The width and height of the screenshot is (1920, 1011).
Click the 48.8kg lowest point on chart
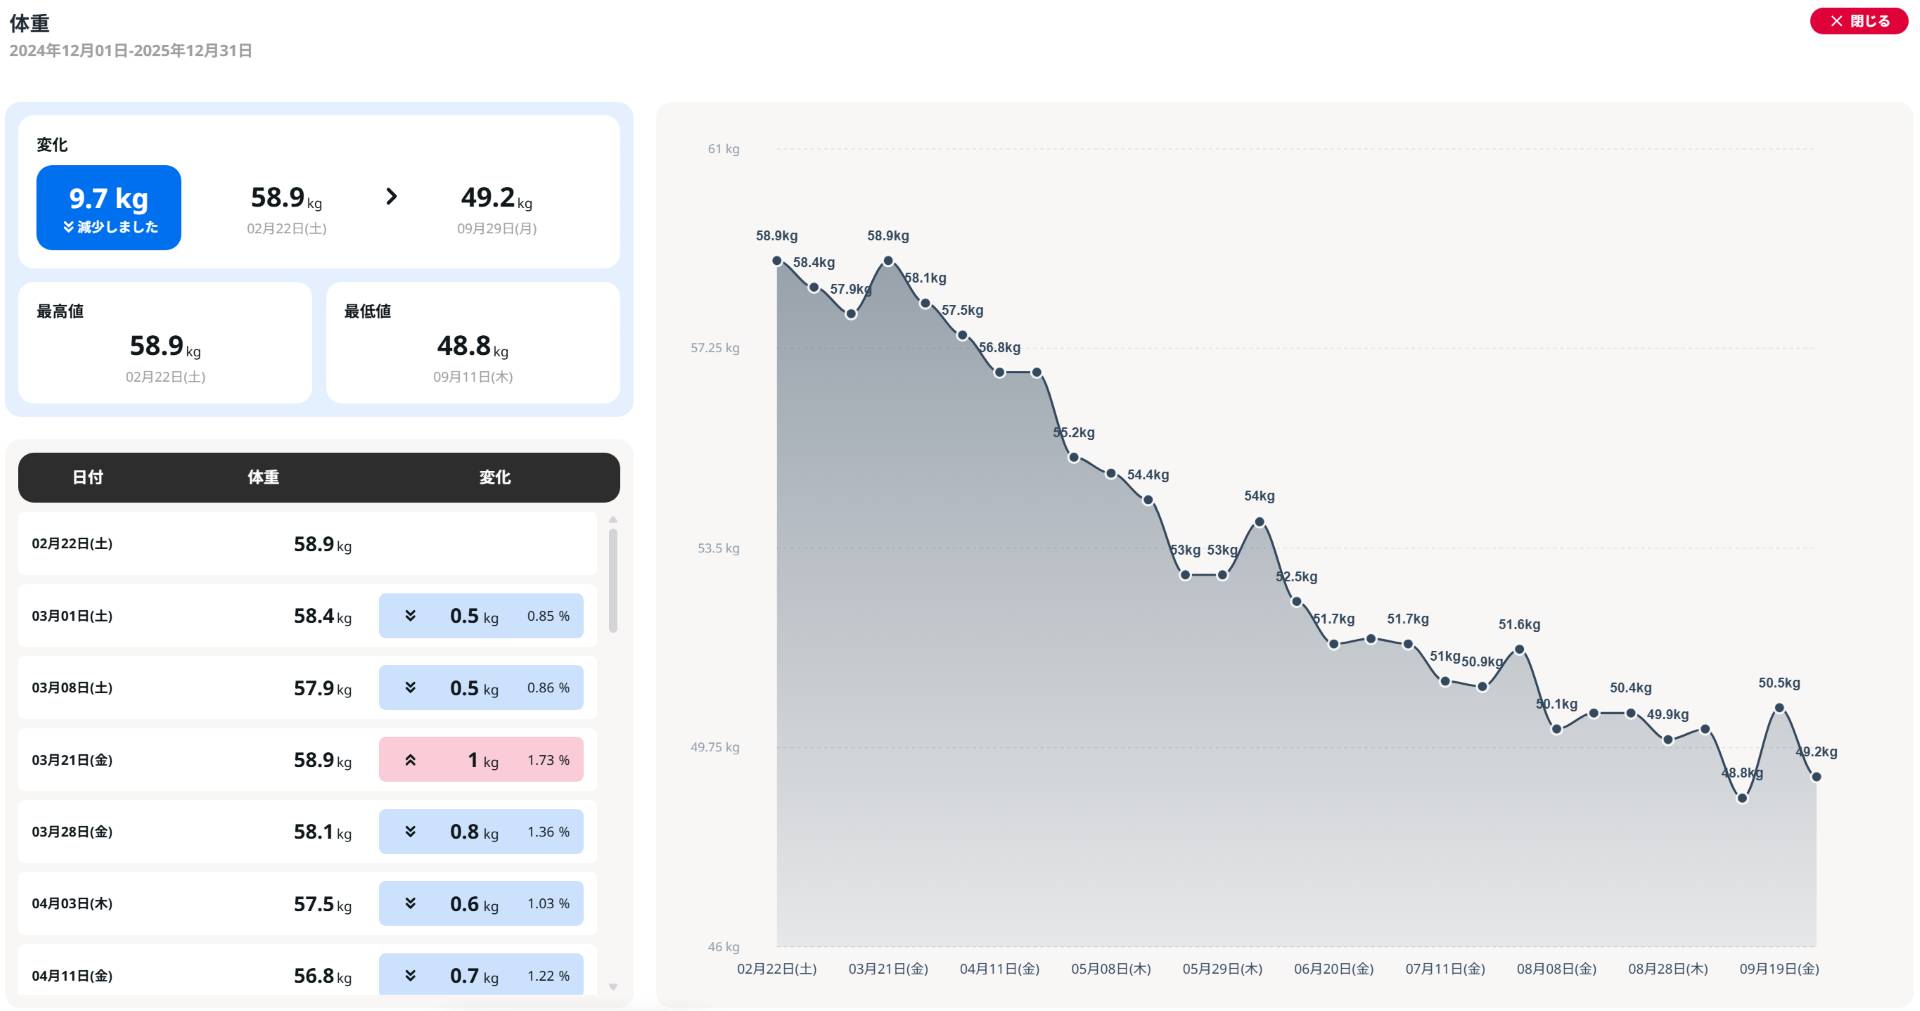tap(1742, 798)
